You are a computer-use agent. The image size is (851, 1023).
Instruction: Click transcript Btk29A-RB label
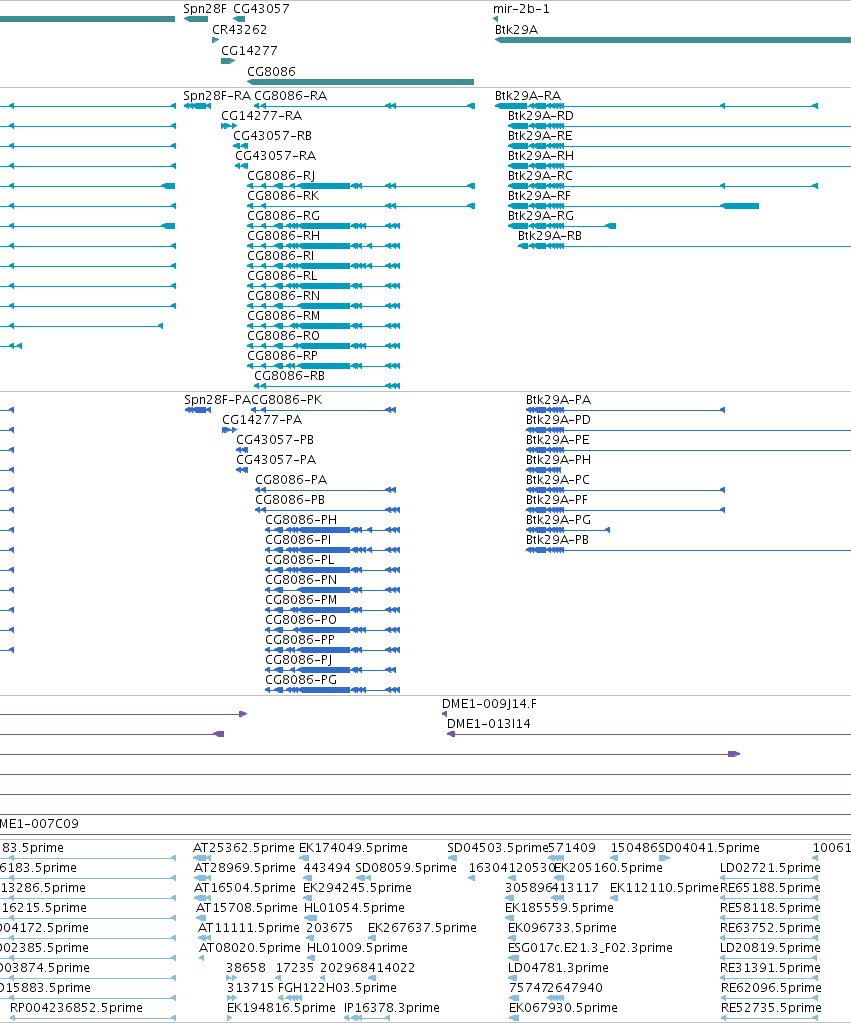tap(549, 236)
